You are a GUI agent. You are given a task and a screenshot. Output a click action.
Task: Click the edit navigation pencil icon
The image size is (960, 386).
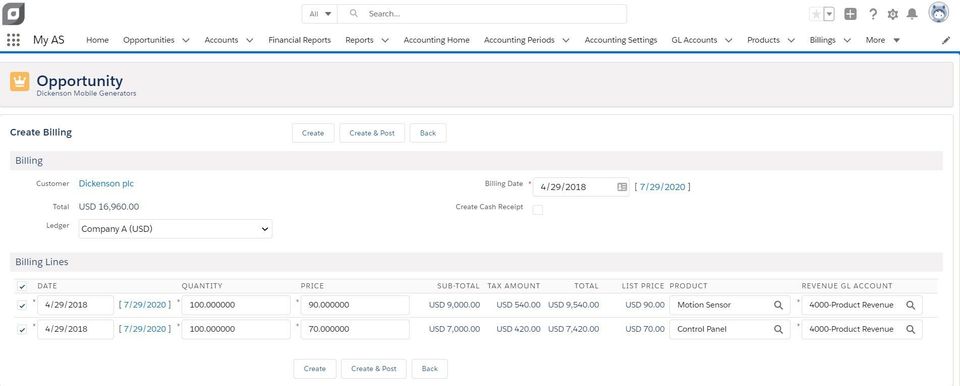(946, 40)
